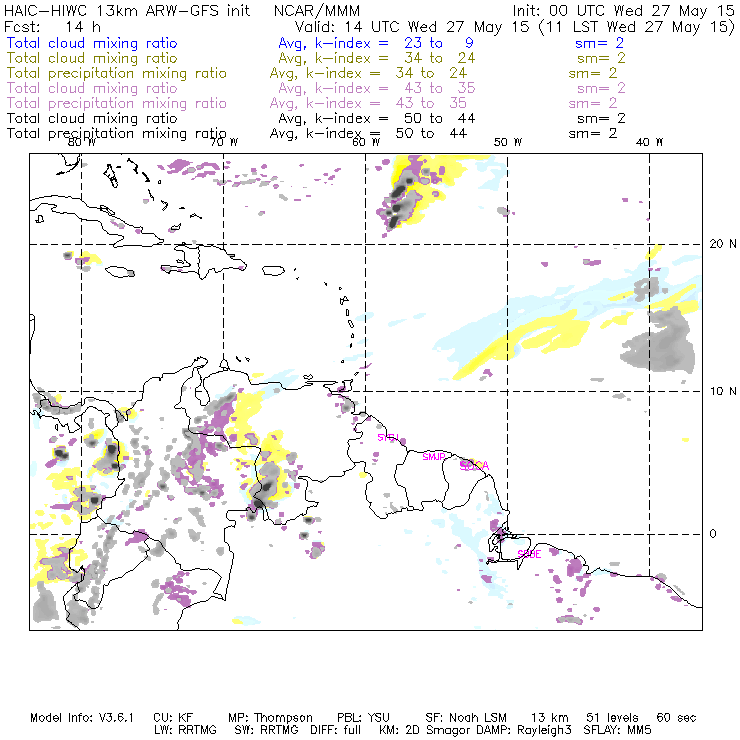Select "KM: 2D Smagor" footer entry
The height and width of the screenshot is (740, 740).
point(425,731)
